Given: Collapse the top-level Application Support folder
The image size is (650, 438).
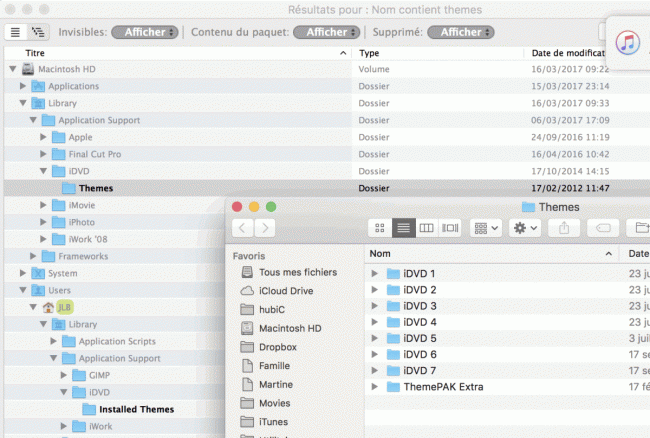Looking at the screenshot, I should pos(33,120).
